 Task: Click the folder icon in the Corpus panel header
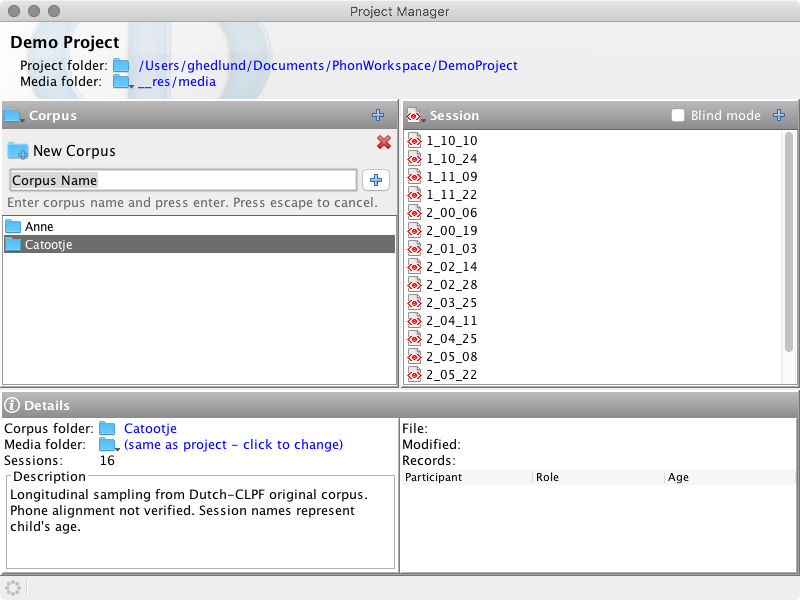[13, 115]
